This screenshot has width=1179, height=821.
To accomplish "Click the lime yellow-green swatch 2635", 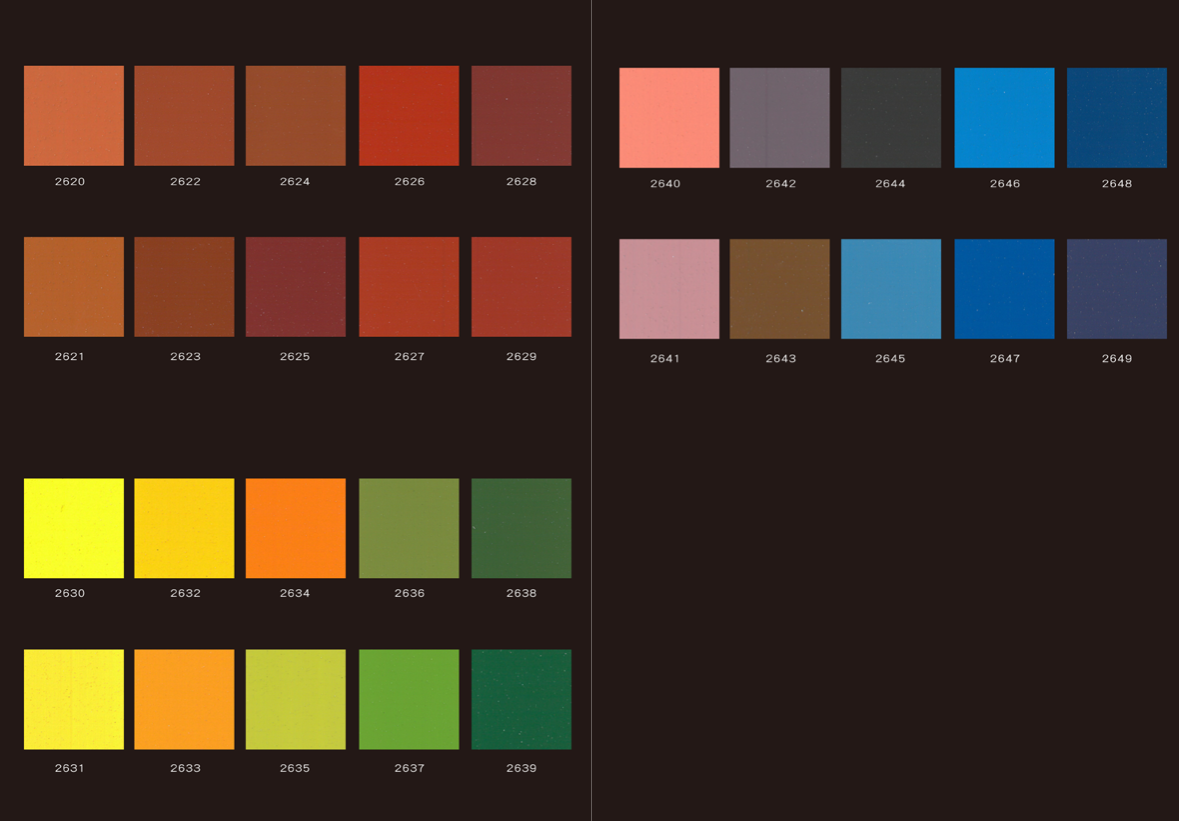I will click(x=295, y=699).
